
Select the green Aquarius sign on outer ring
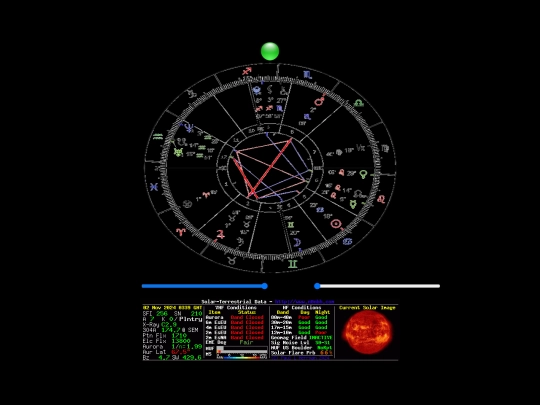pos(158,137)
